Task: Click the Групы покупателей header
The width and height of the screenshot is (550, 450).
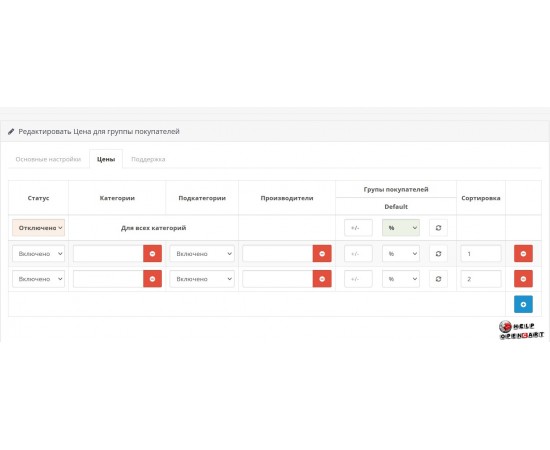Action: pos(396,189)
